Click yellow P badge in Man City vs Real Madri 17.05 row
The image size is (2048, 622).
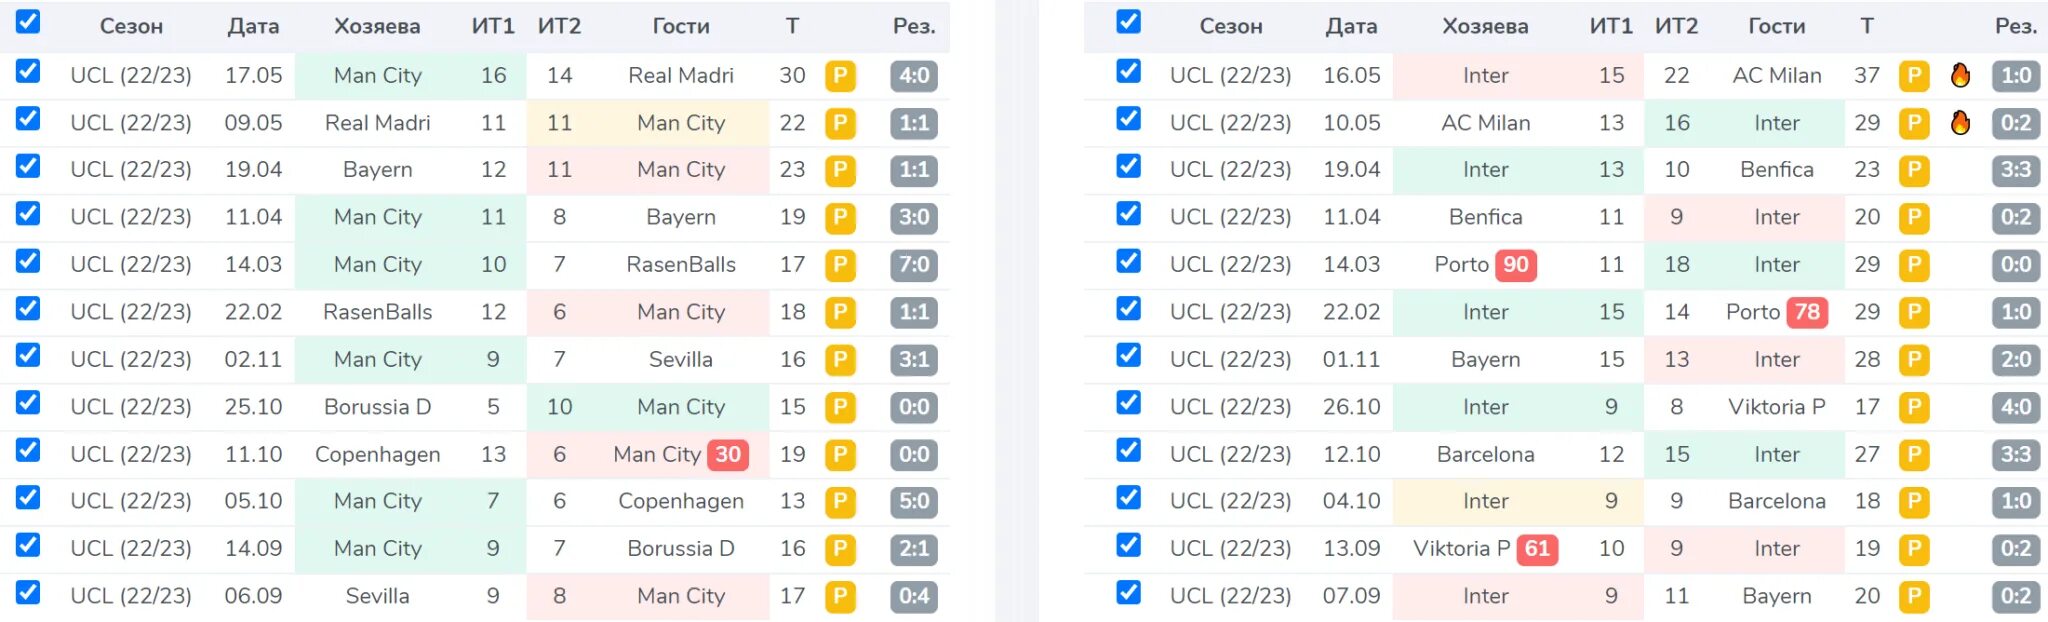point(840,76)
